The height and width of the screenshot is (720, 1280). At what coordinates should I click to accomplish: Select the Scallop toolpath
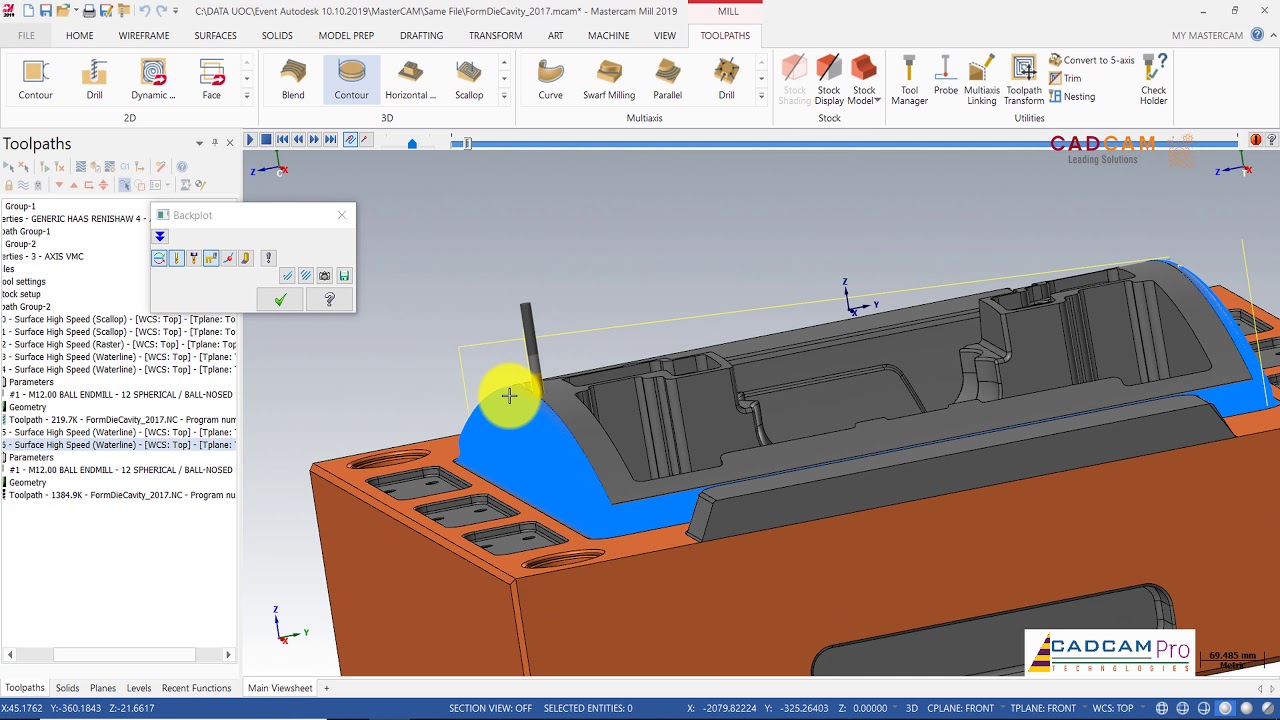point(469,79)
